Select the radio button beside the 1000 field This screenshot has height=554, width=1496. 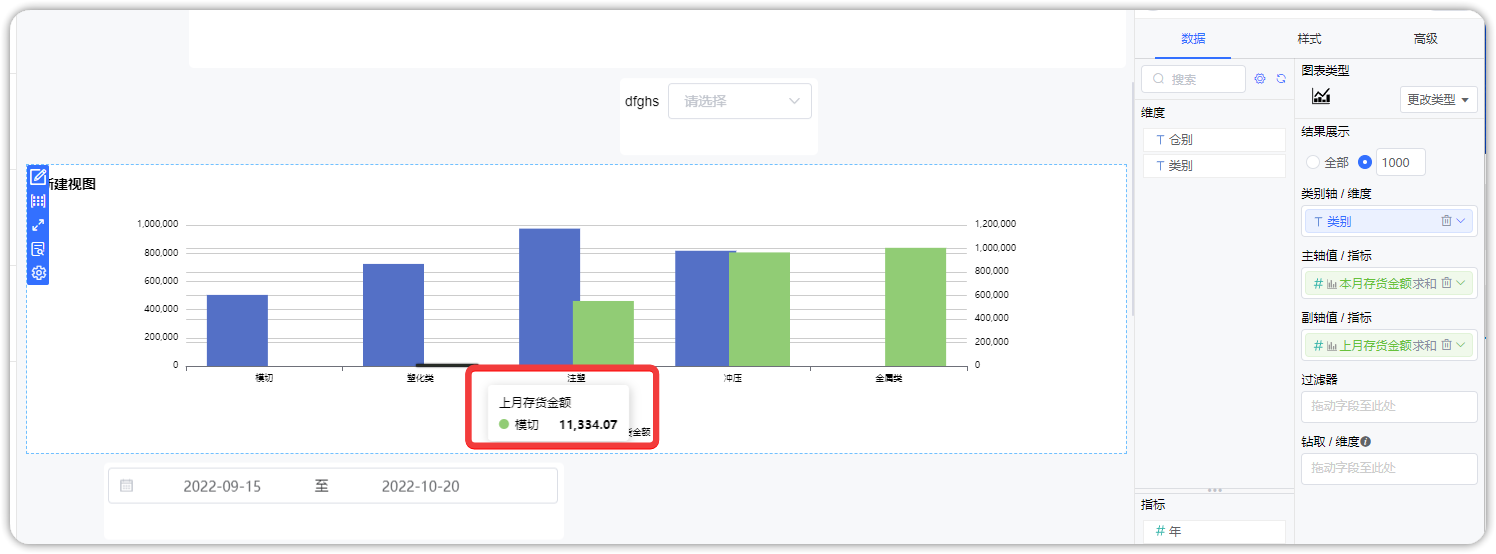click(1365, 162)
